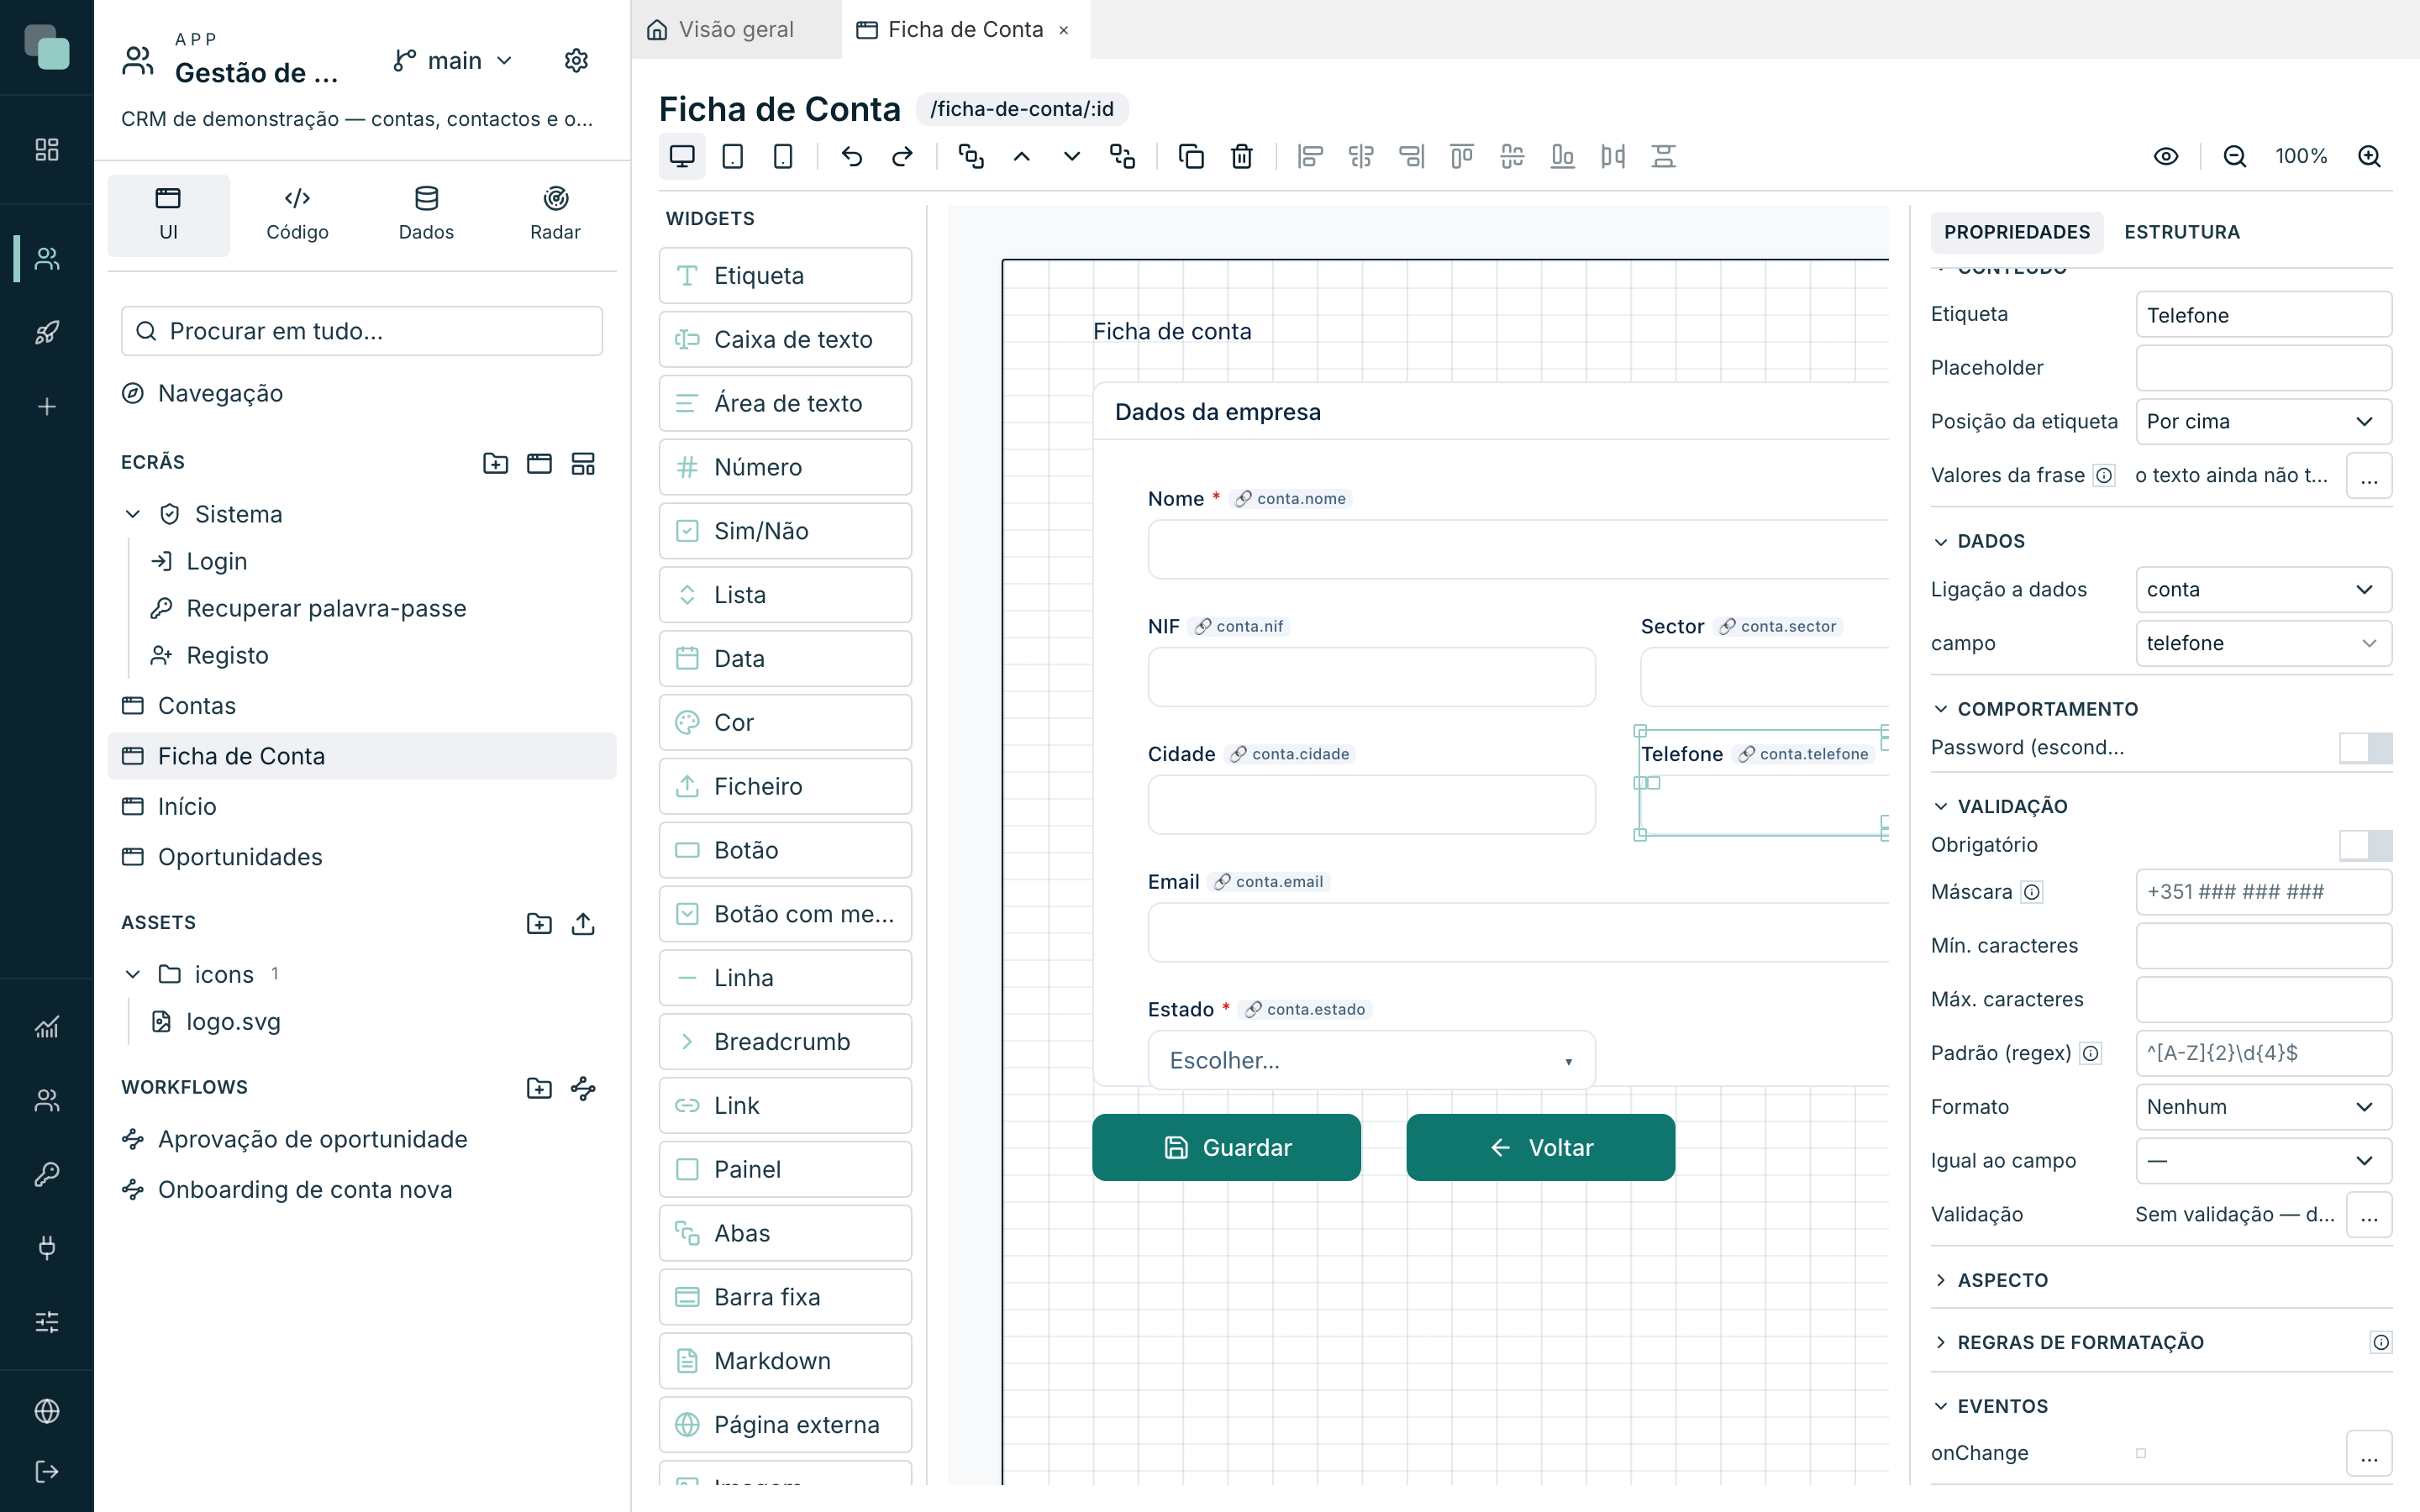
Task: Switch to the Código tab
Action: [x=297, y=215]
